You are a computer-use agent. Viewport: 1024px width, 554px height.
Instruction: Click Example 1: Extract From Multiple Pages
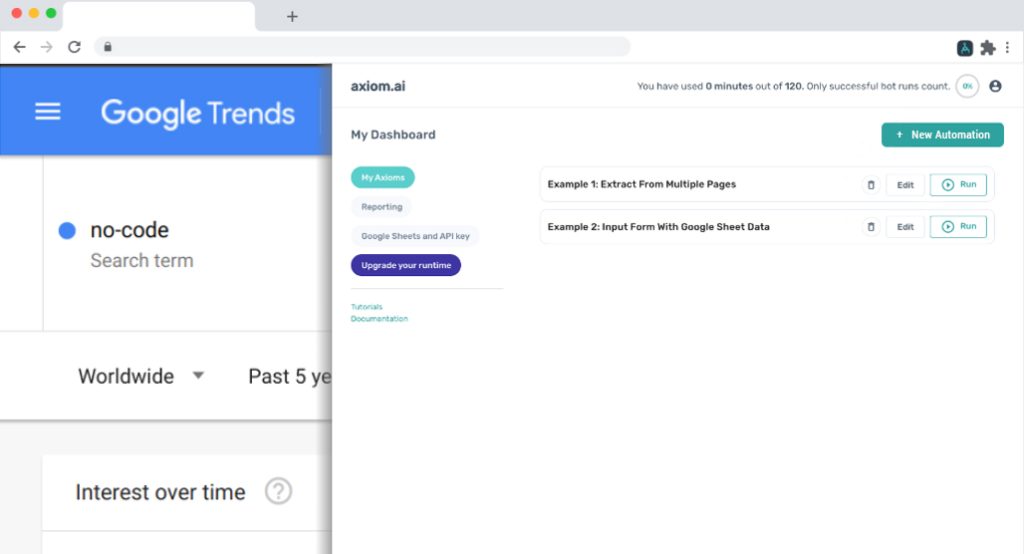coord(641,184)
